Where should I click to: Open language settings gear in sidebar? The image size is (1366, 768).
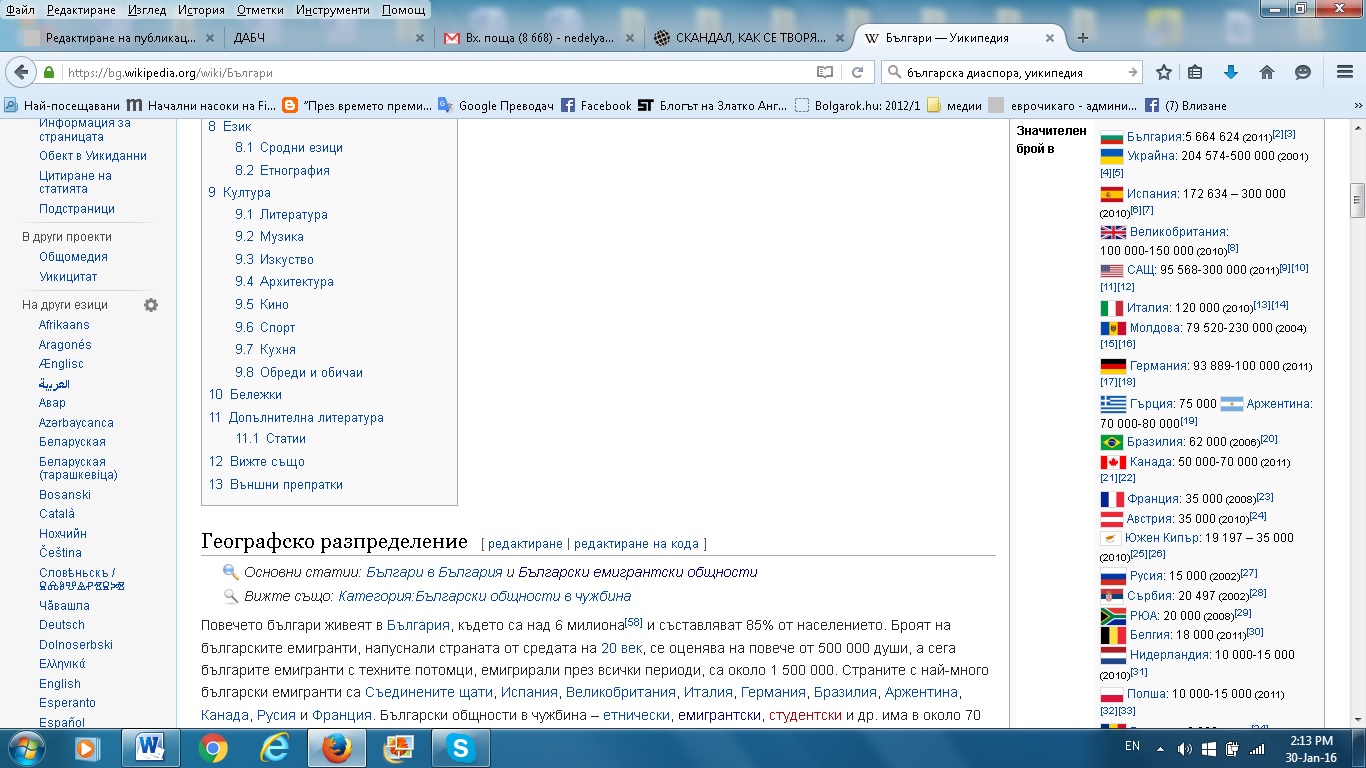pyautogui.click(x=151, y=305)
